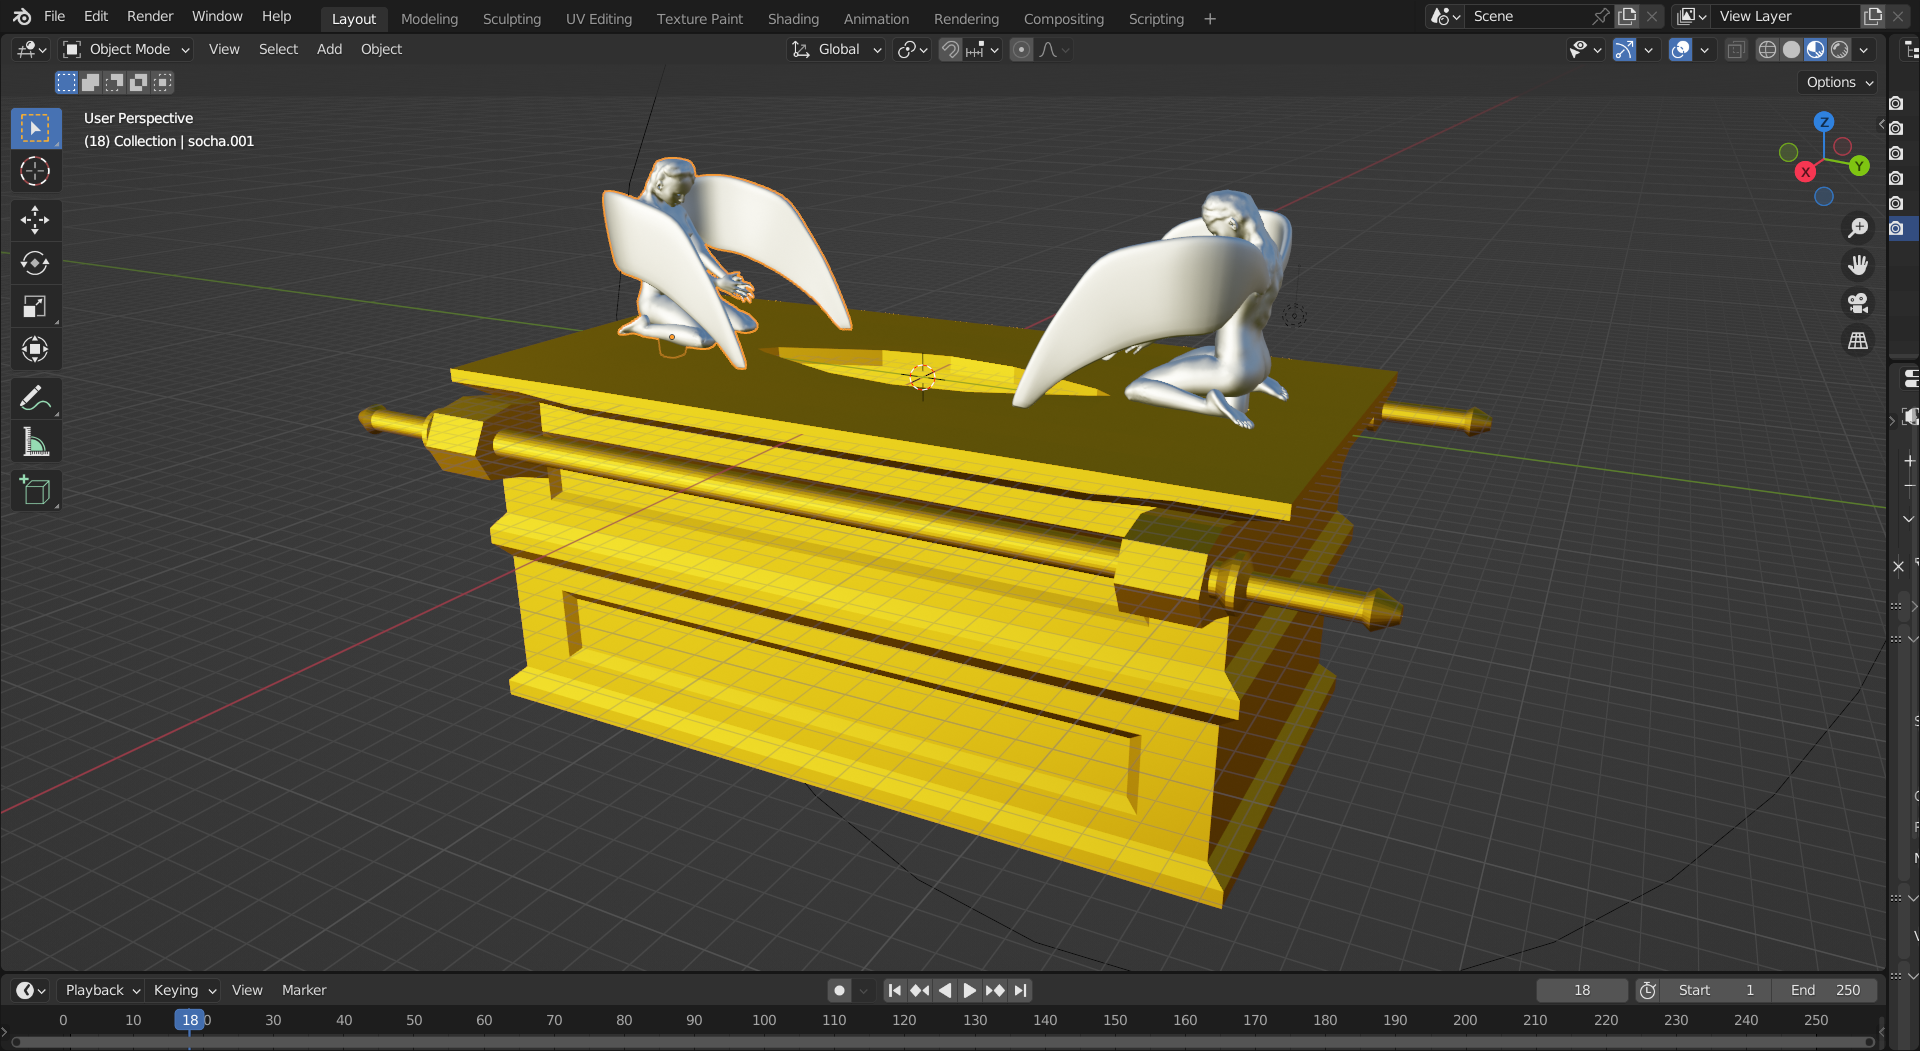Toggle camera view icon
The height and width of the screenshot is (1051, 1920).
coord(1858,303)
